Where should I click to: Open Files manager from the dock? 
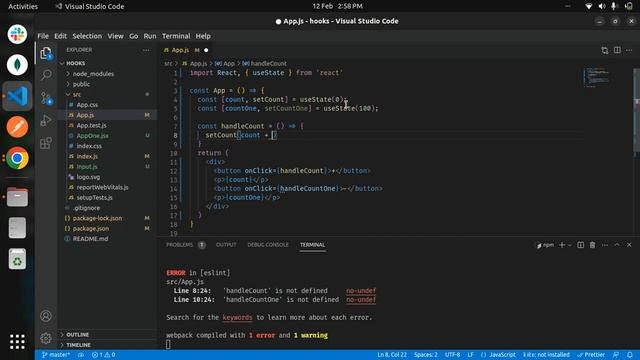[x=17, y=197]
